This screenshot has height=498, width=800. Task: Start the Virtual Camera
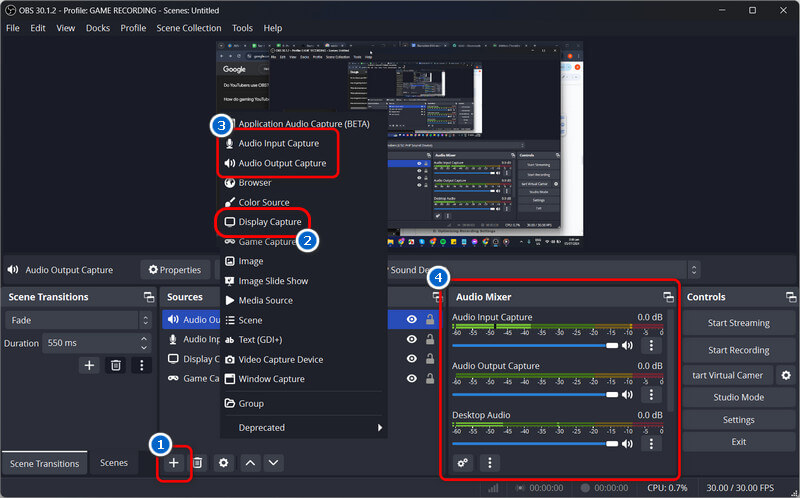coord(728,375)
